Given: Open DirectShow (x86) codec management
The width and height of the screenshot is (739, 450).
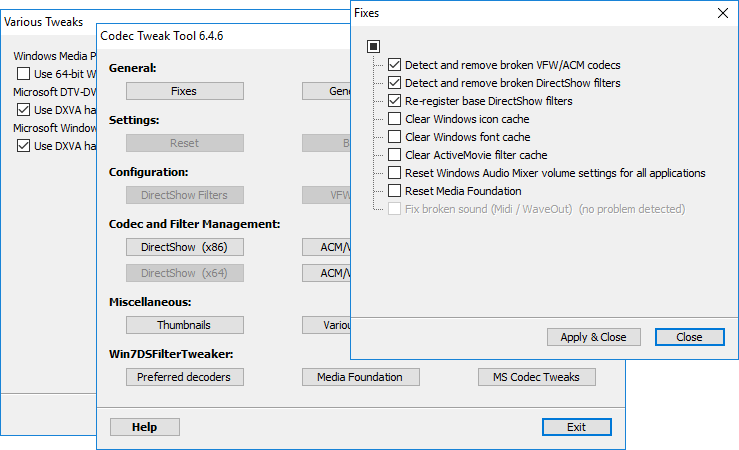Looking at the screenshot, I should pos(184,247).
